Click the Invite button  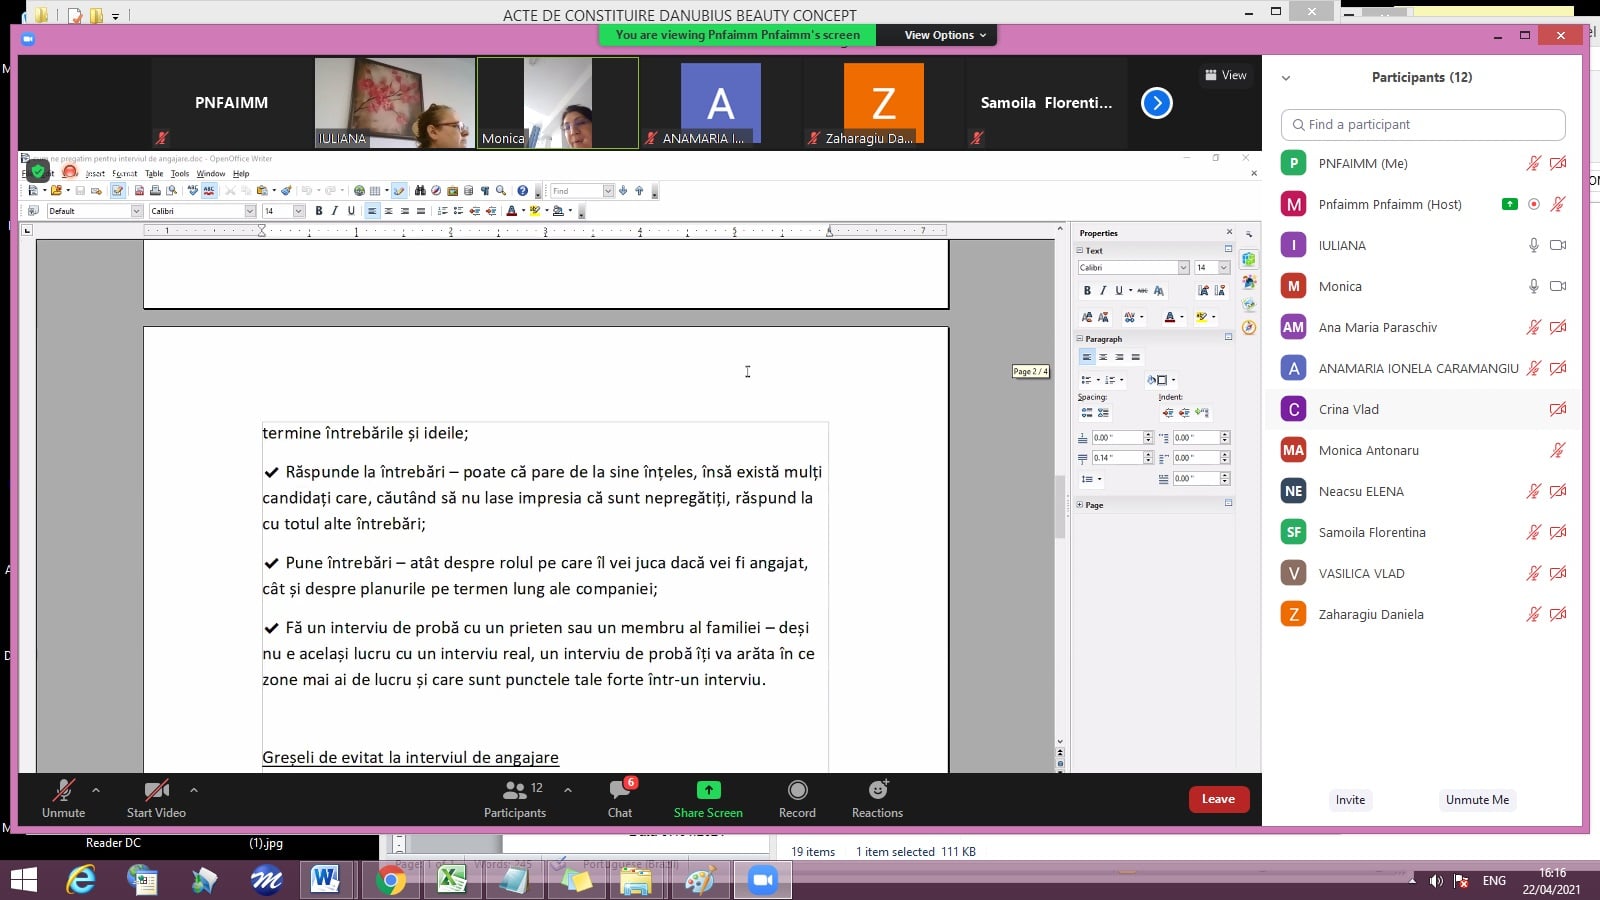(x=1350, y=800)
